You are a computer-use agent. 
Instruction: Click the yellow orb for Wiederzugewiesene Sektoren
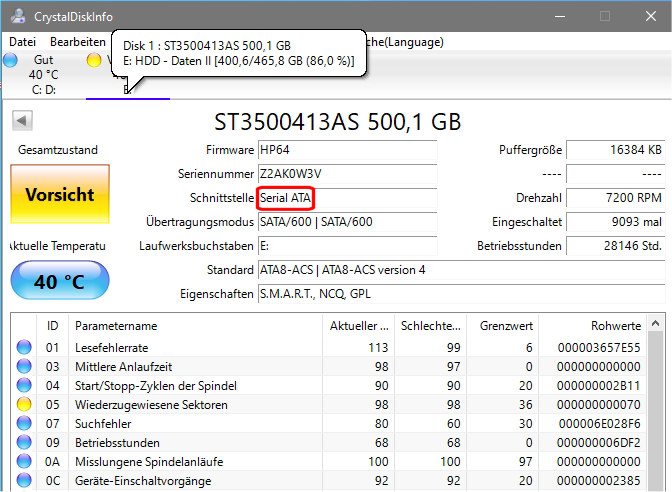(x=24, y=404)
